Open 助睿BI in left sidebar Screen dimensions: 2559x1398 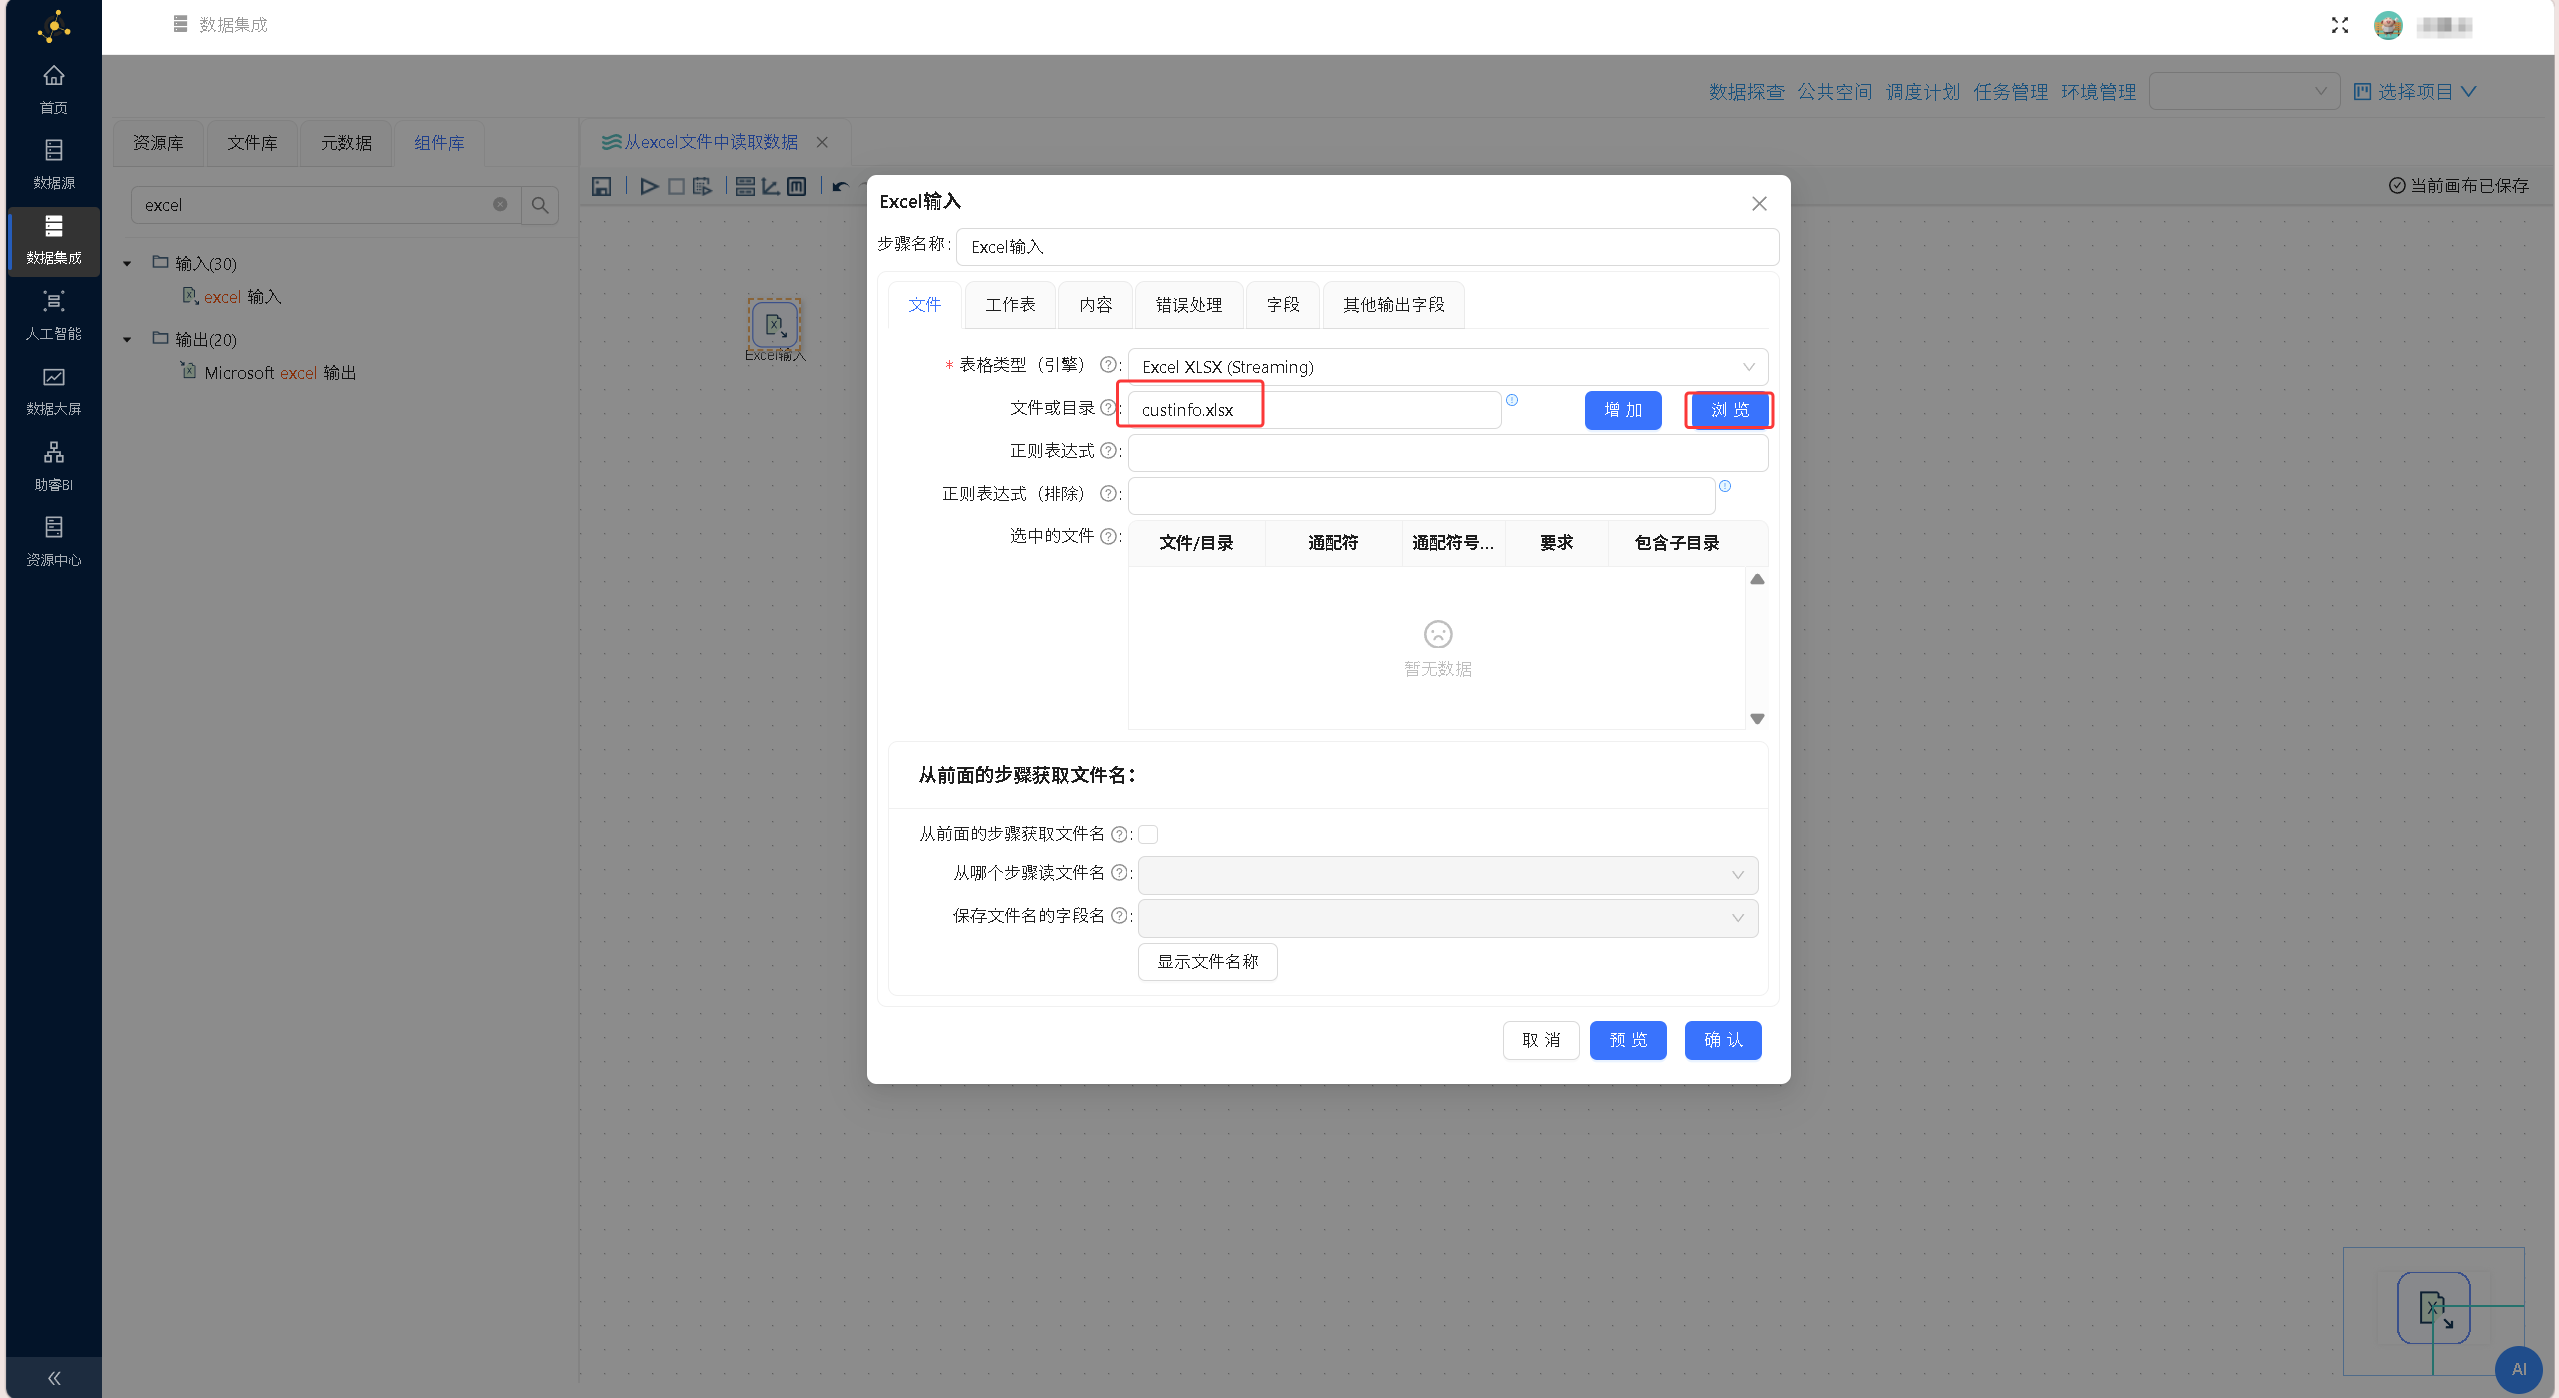pyautogui.click(x=54, y=466)
